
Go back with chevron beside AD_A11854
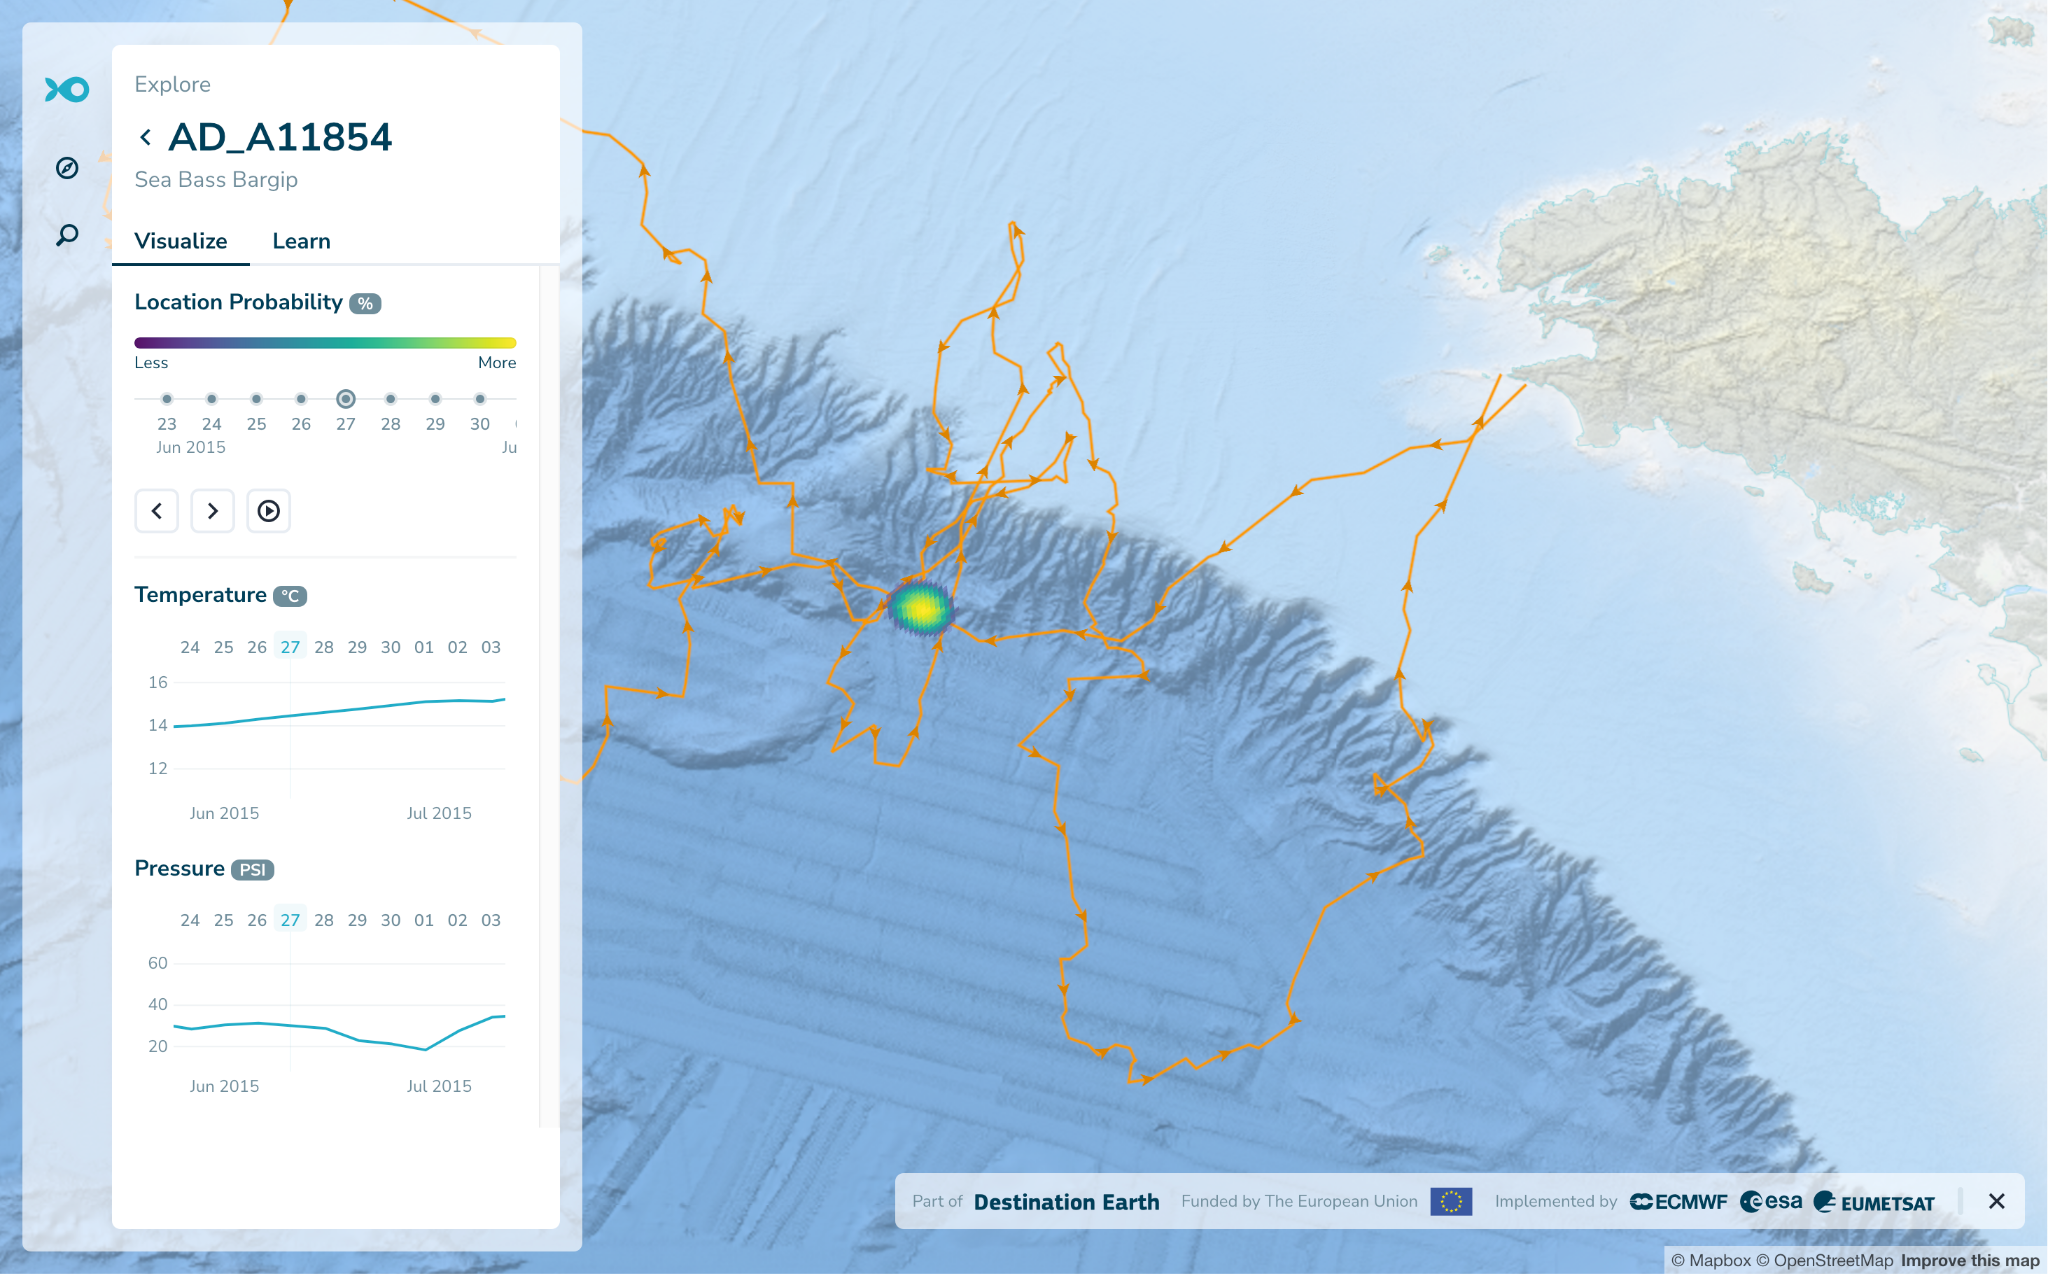(x=146, y=137)
